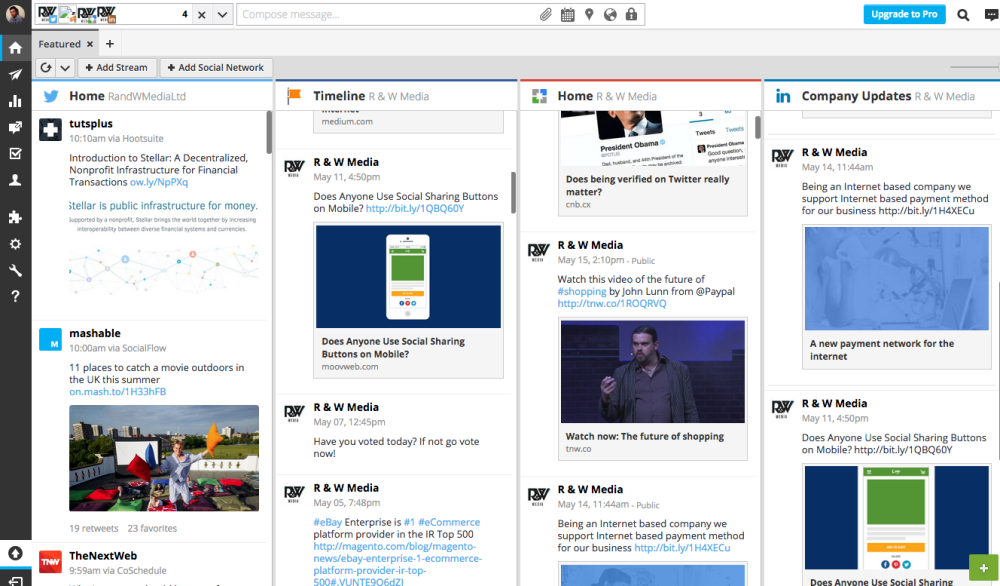The width and height of the screenshot is (1000, 586).
Task: Click Upgrade to Pro button
Action: [x=904, y=14]
